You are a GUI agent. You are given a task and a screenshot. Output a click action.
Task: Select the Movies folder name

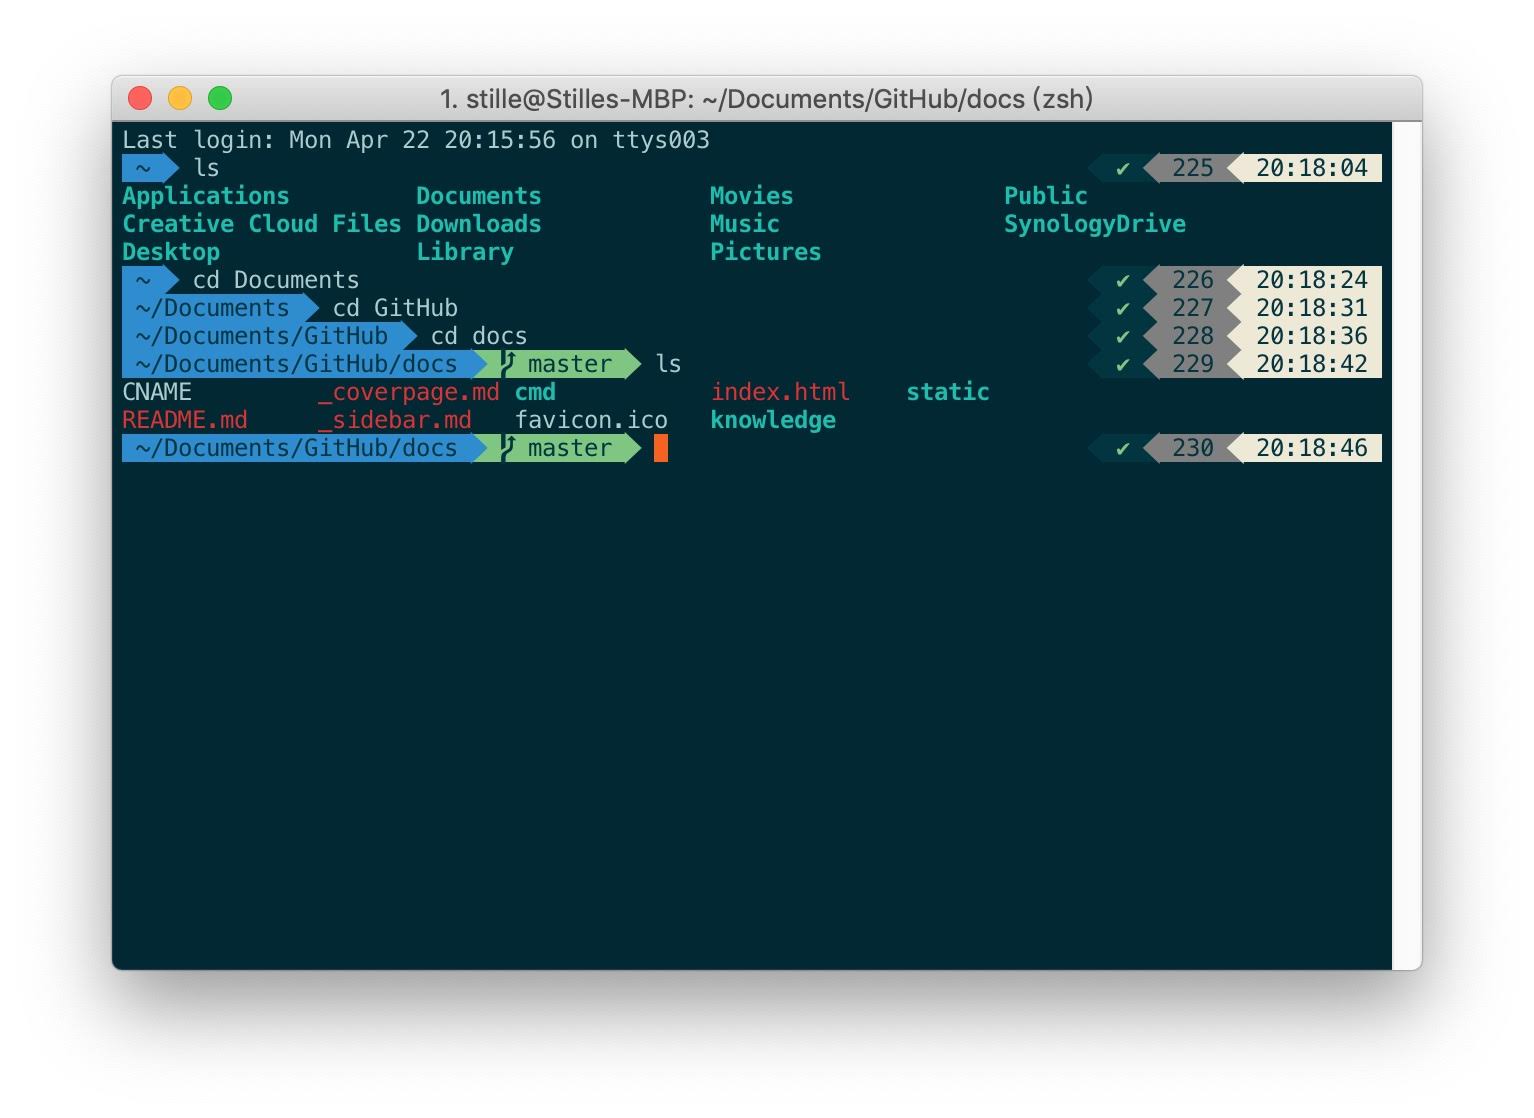[751, 196]
